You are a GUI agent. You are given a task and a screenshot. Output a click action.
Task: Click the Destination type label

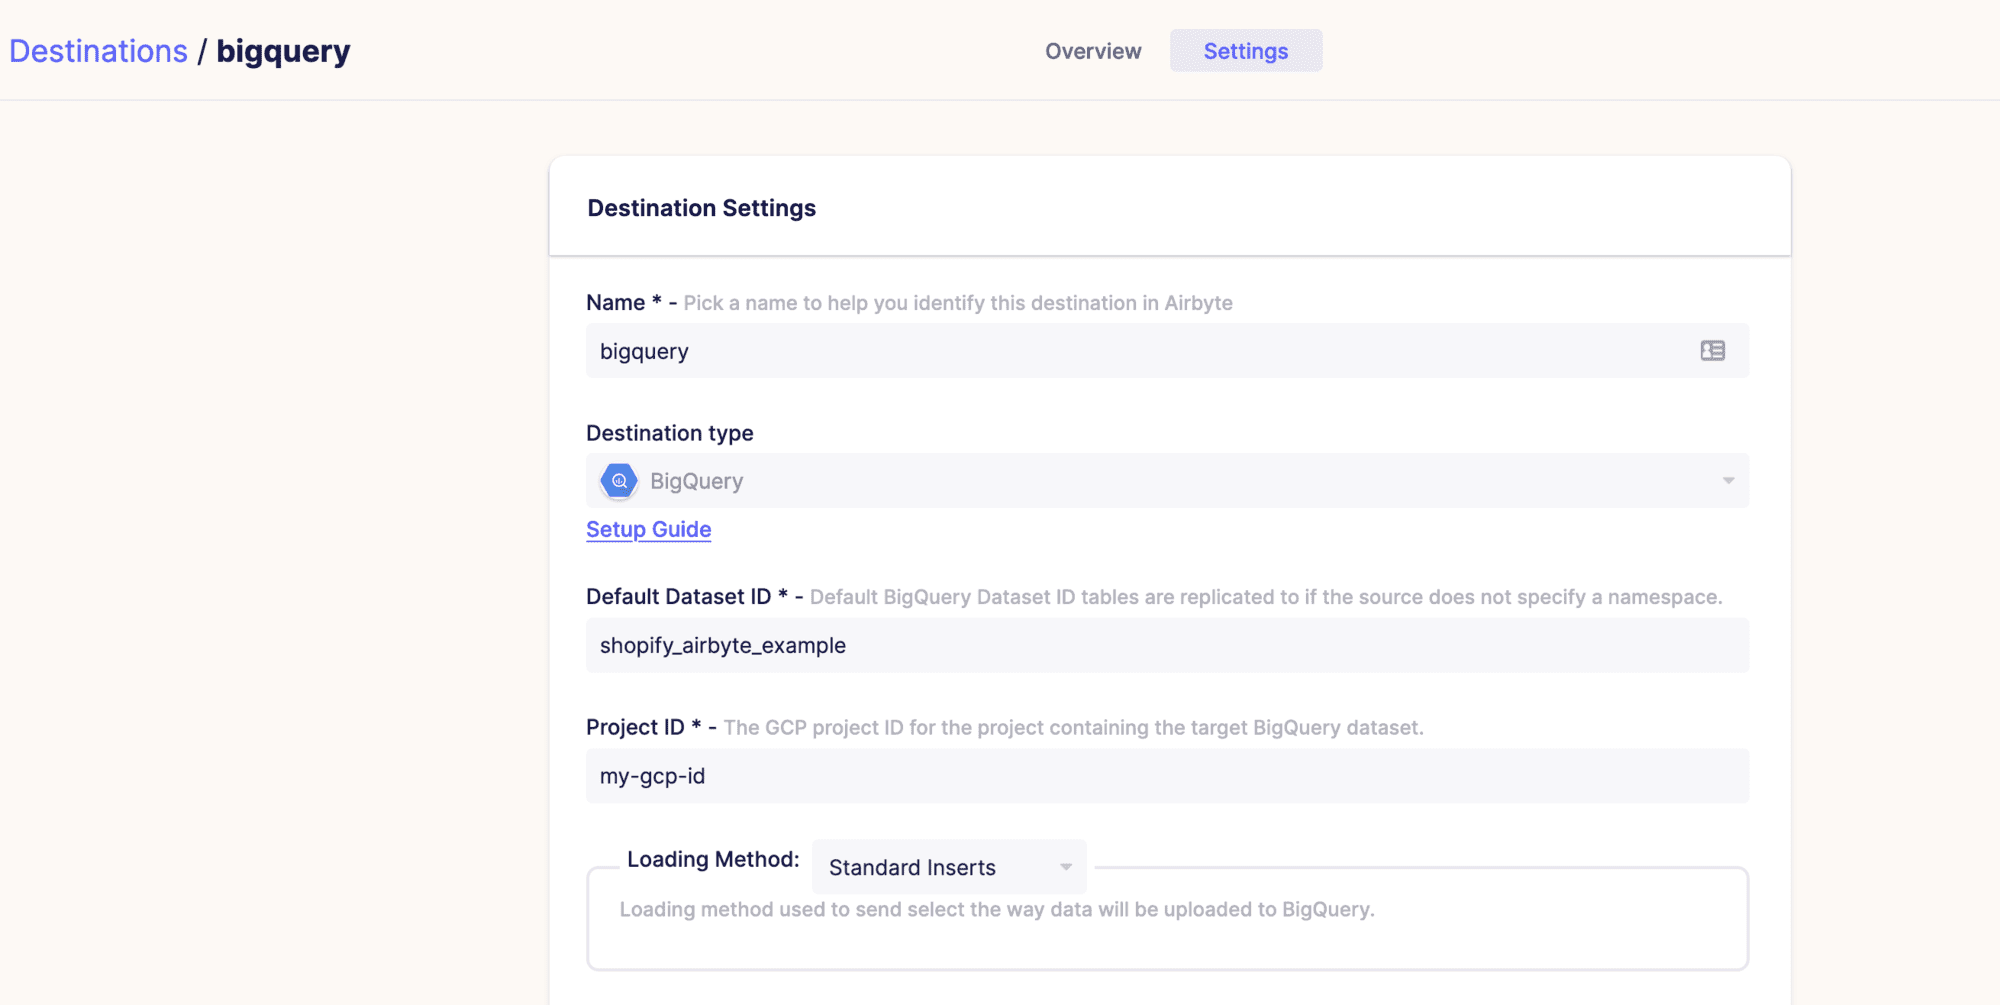(670, 433)
